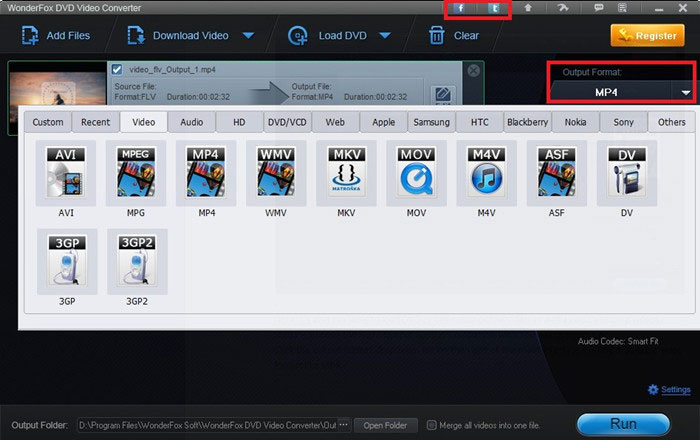Click the Download Video button
Image resolution: width=700 pixels, height=440 pixels.
178,36
